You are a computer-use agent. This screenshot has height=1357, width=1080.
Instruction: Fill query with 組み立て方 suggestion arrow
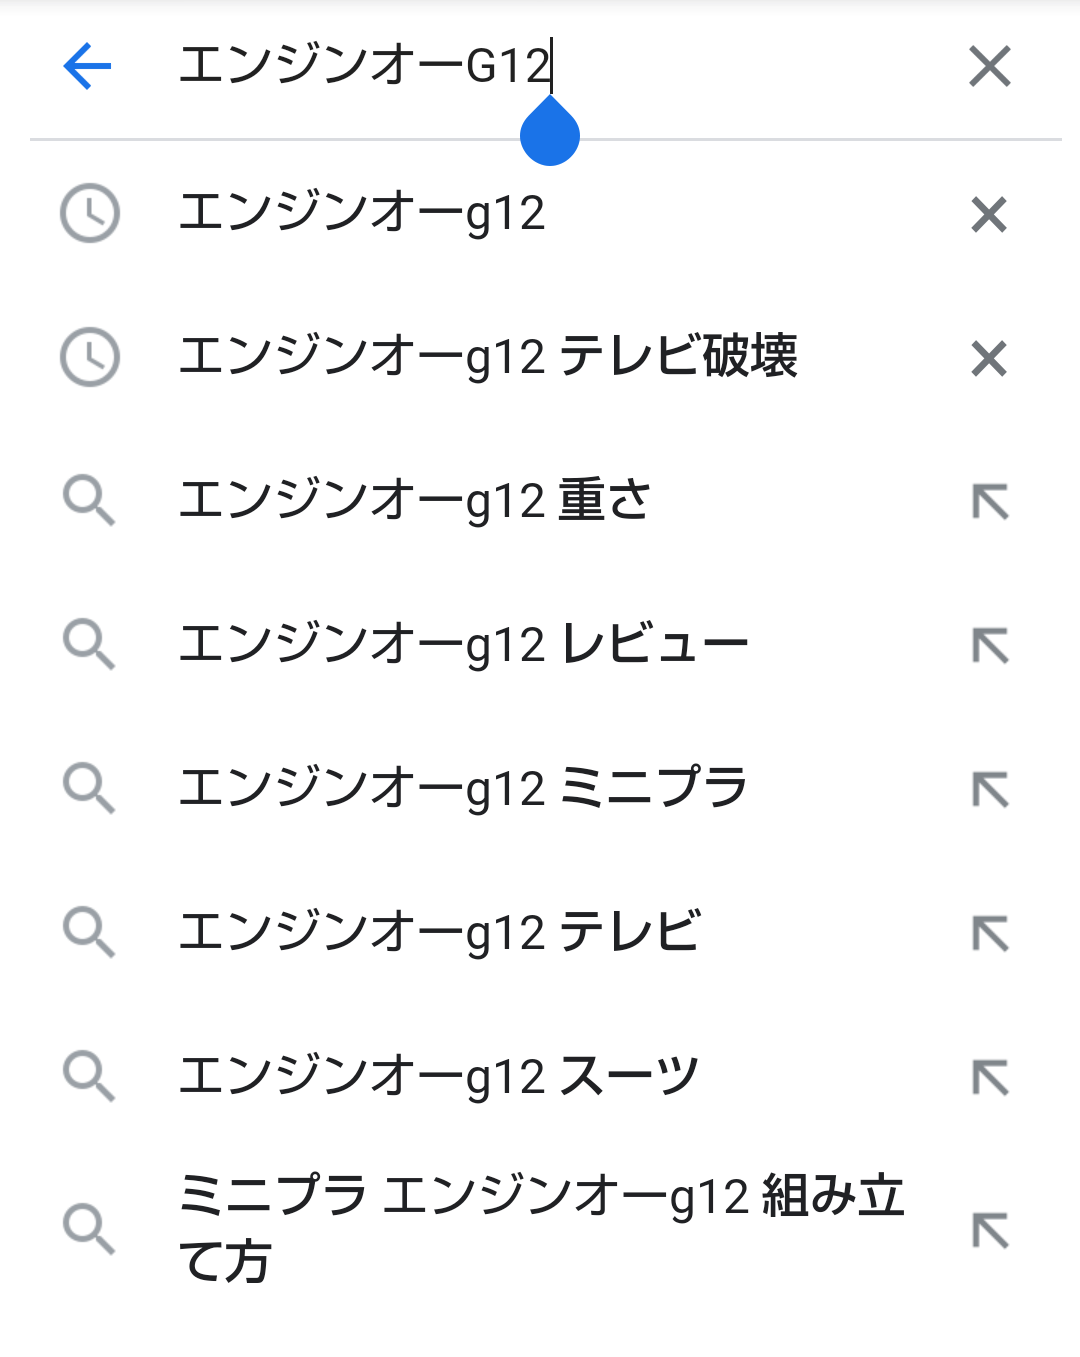[990, 1229]
